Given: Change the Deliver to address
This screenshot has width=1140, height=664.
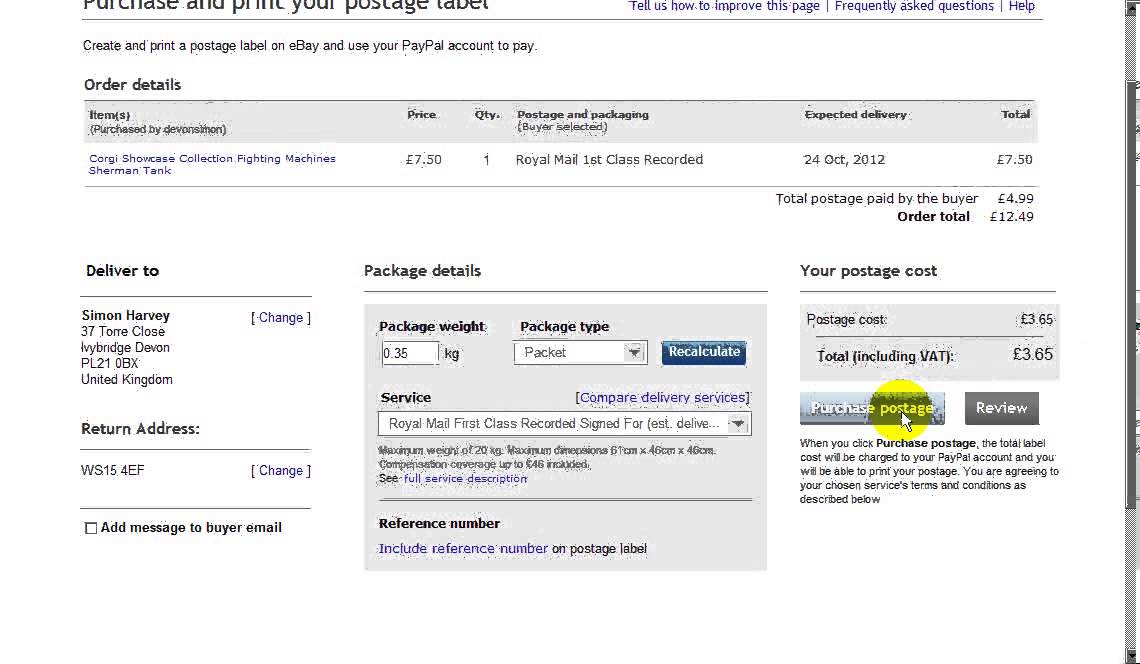Looking at the screenshot, I should click(281, 318).
